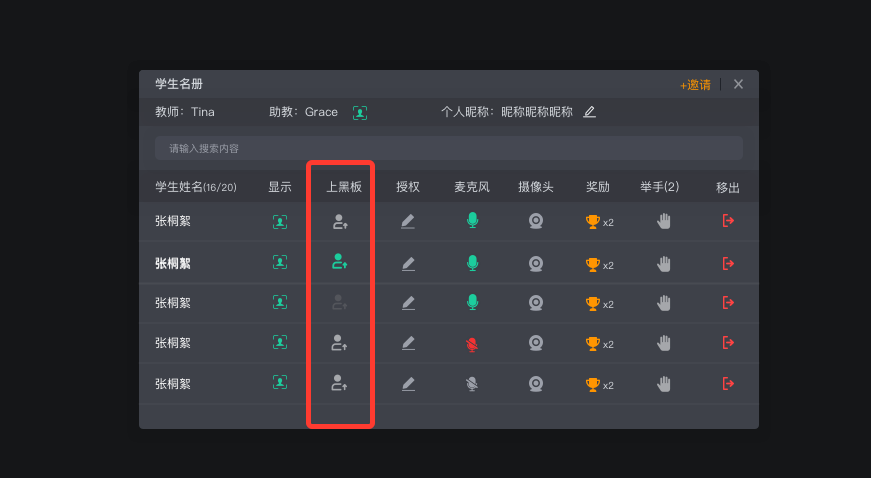Click raise-hand icon in the bold-named row
871x478 pixels.
click(664, 264)
